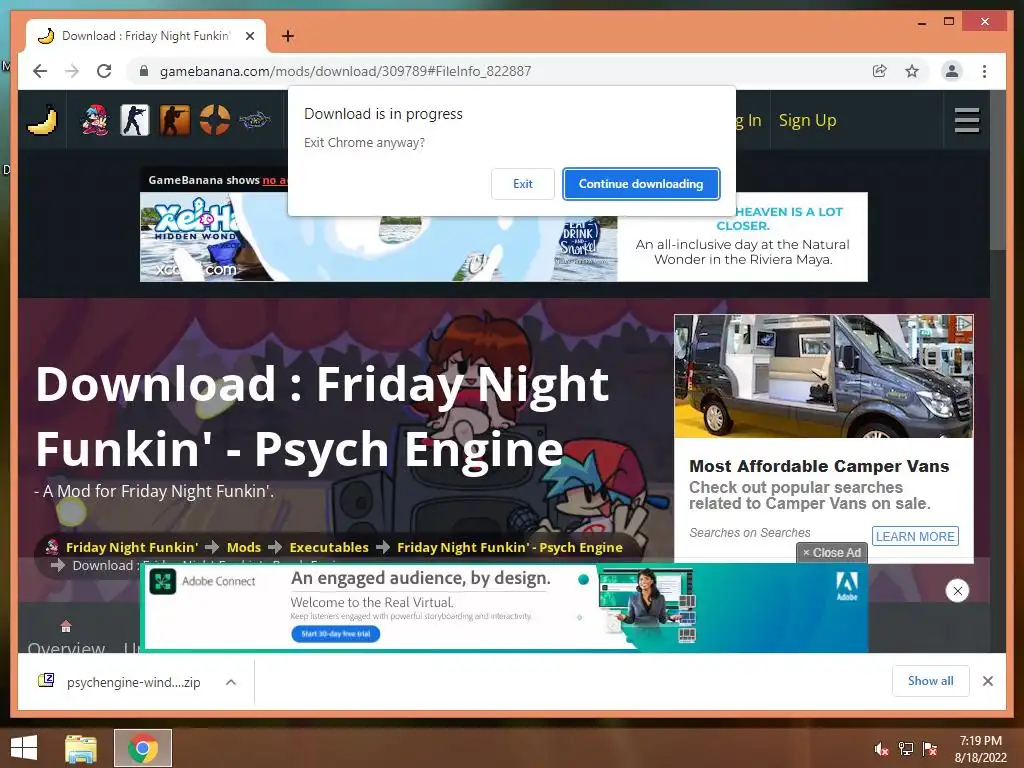The height and width of the screenshot is (768, 1024).
Task: Click the Exit button in dialog
Action: 522,184
